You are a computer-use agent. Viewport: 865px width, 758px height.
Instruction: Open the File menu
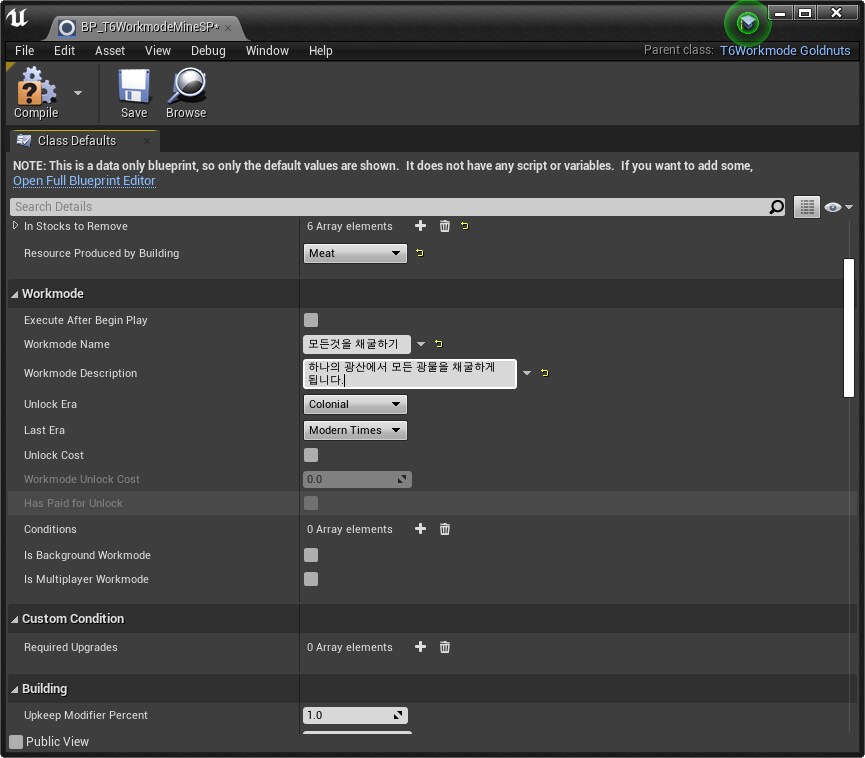(24, 51)
